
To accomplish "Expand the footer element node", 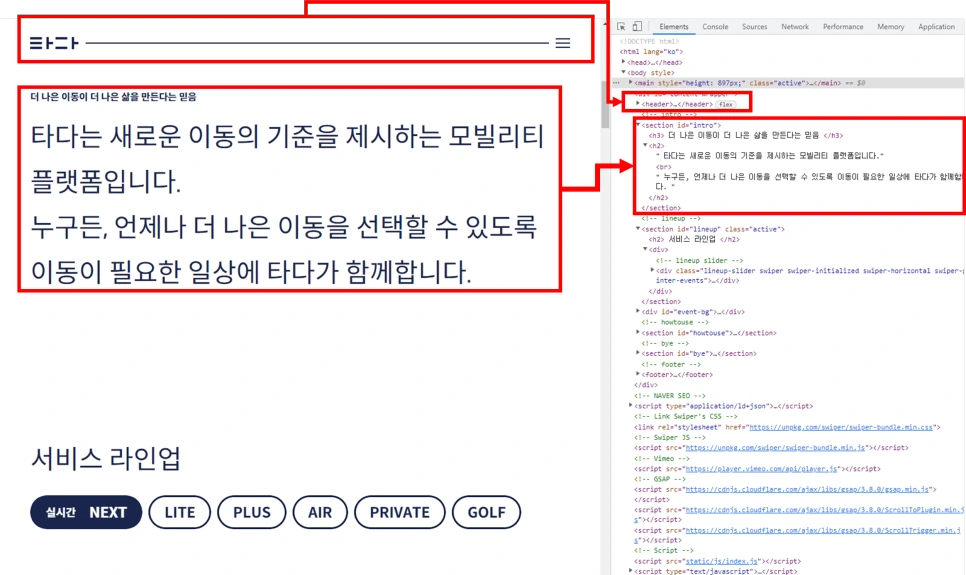I will coord(638,374).
